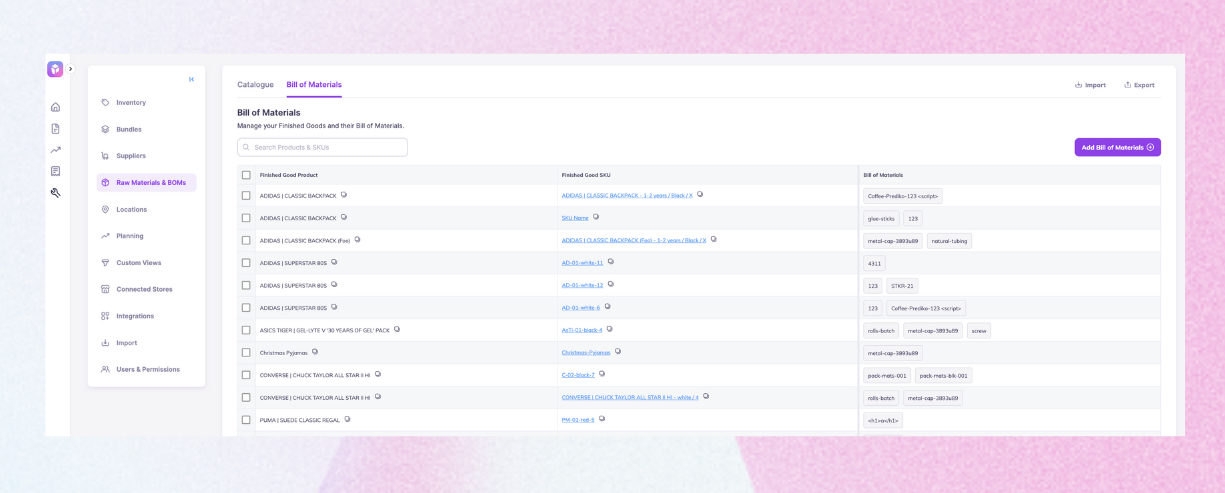Check the PUMA SUEDE CLASSIC REGAL row
1225x493 pixels.
coord(246,420)
